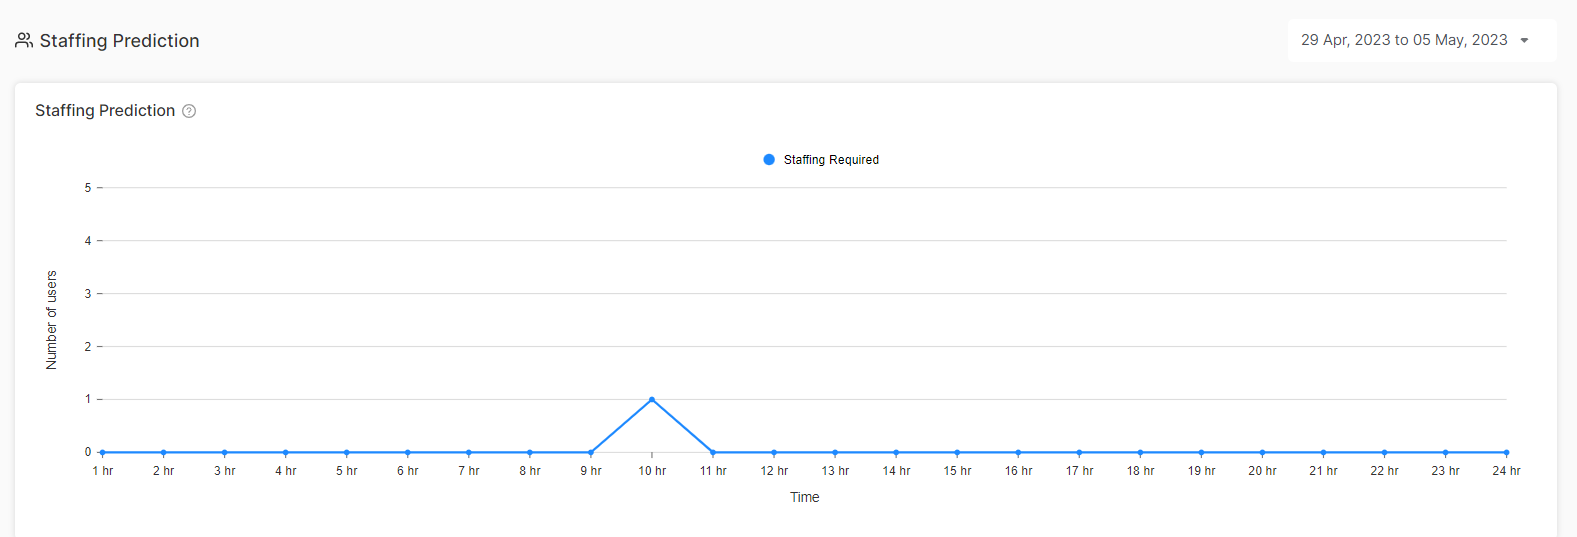Click the "3 hr" axis label
This screenshot has width=1577, height=537.
pyautogui.click(x=225, y=471)
